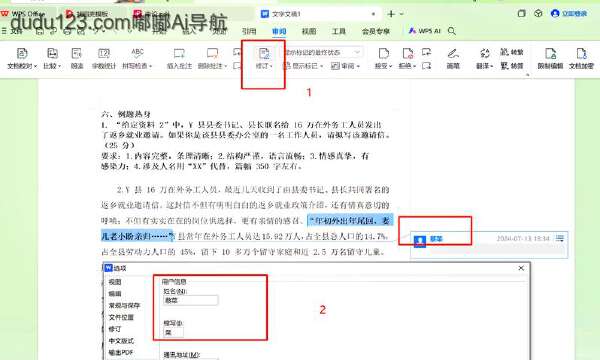Click the 插入批注 insert comment icon
The width and height of the screenshot is (600, 360).
(179, 58)
